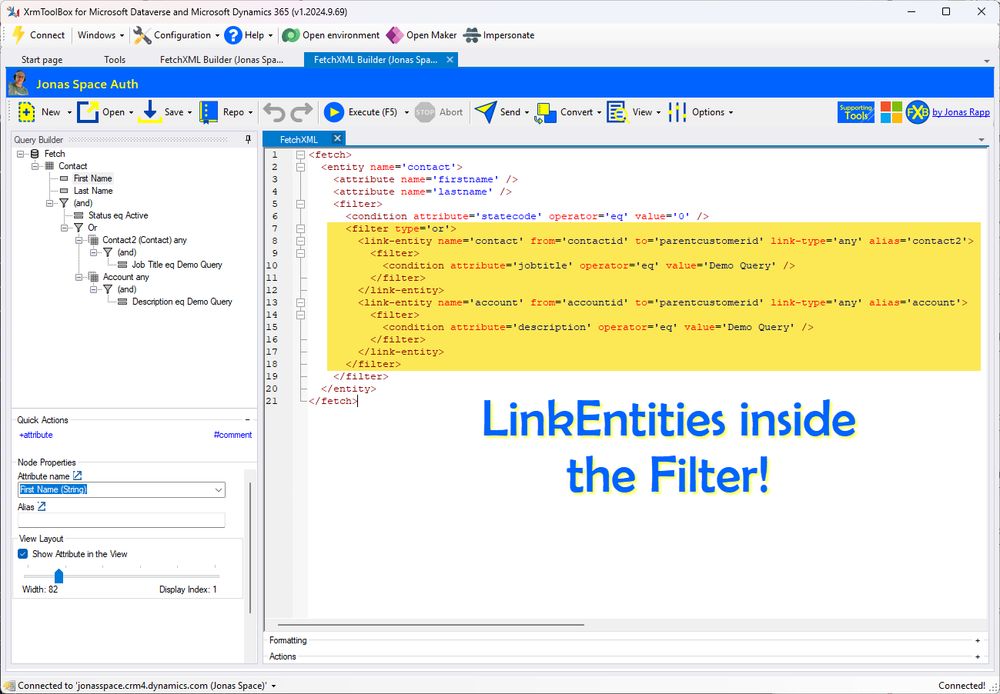The width and height of the screenshot is (1000, 694).
Task: Click the Help question mark icon
Action: click(233, 35)
